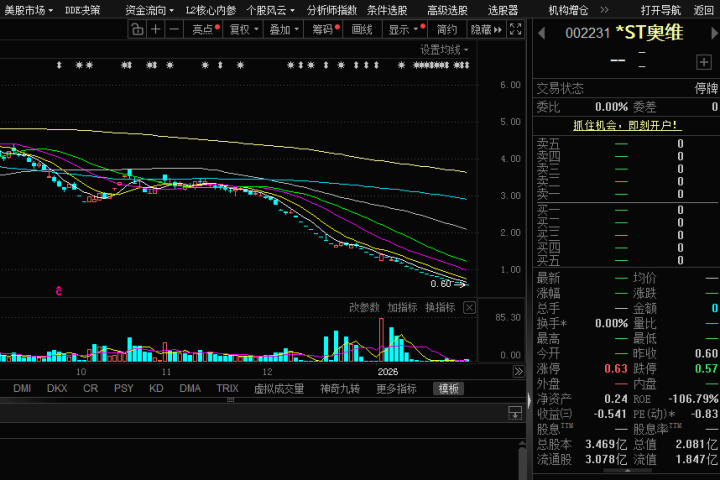Zoom out chart with minus icon

pyautogui.click(x=174, y=29)
